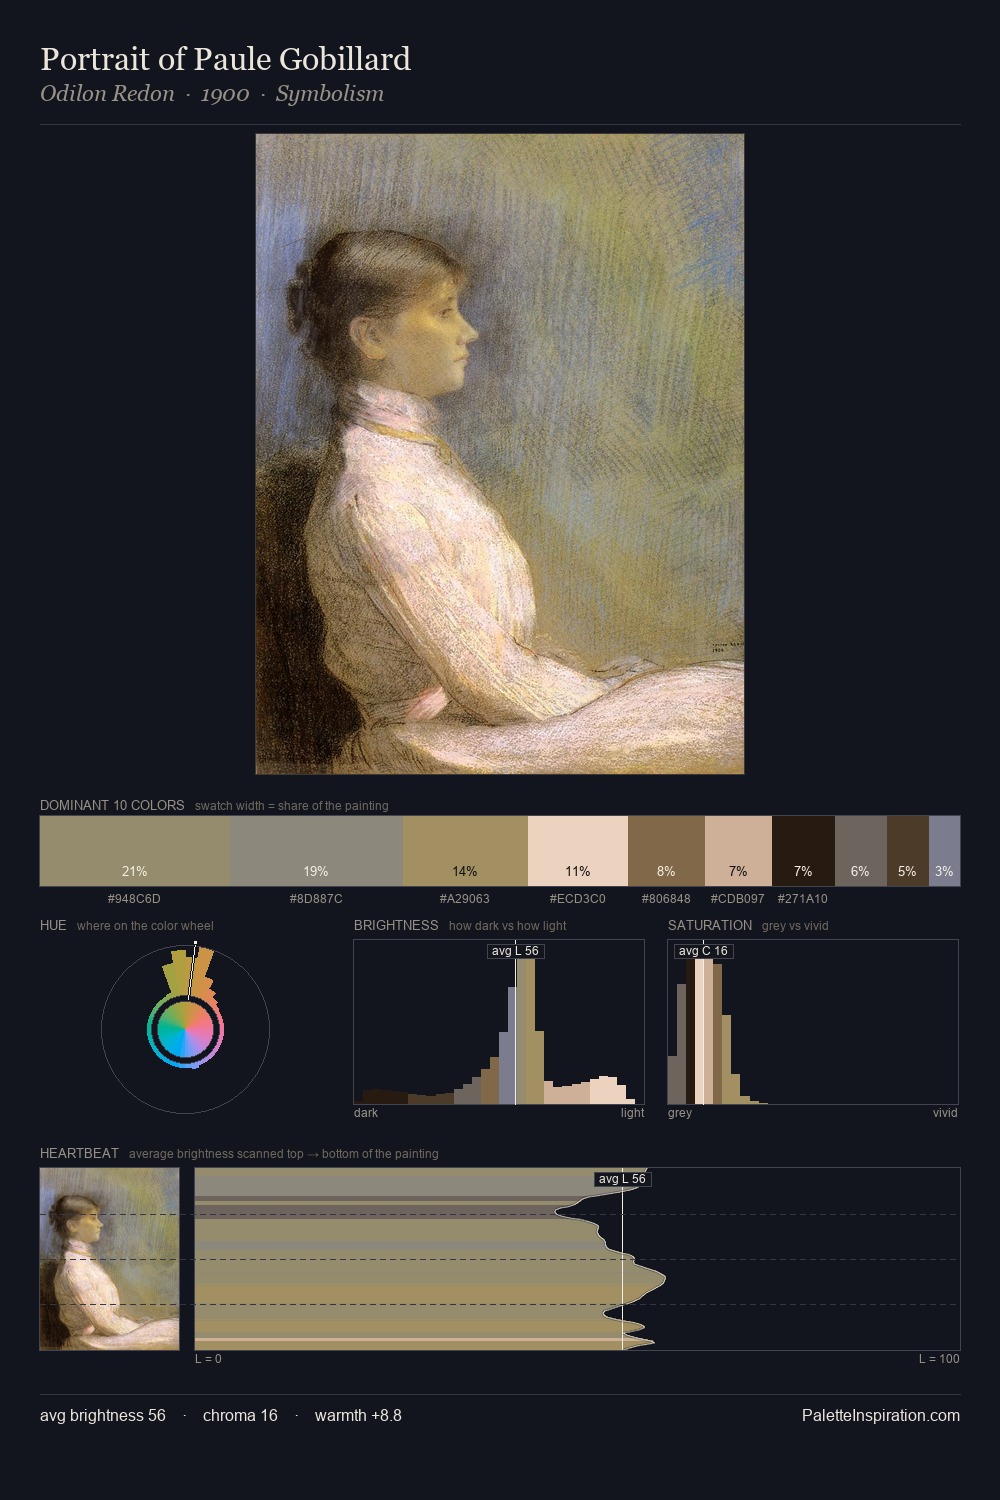Select the 11% pale pink swatch
This screenshot has width=1000, height=1500.
[578, 851]
